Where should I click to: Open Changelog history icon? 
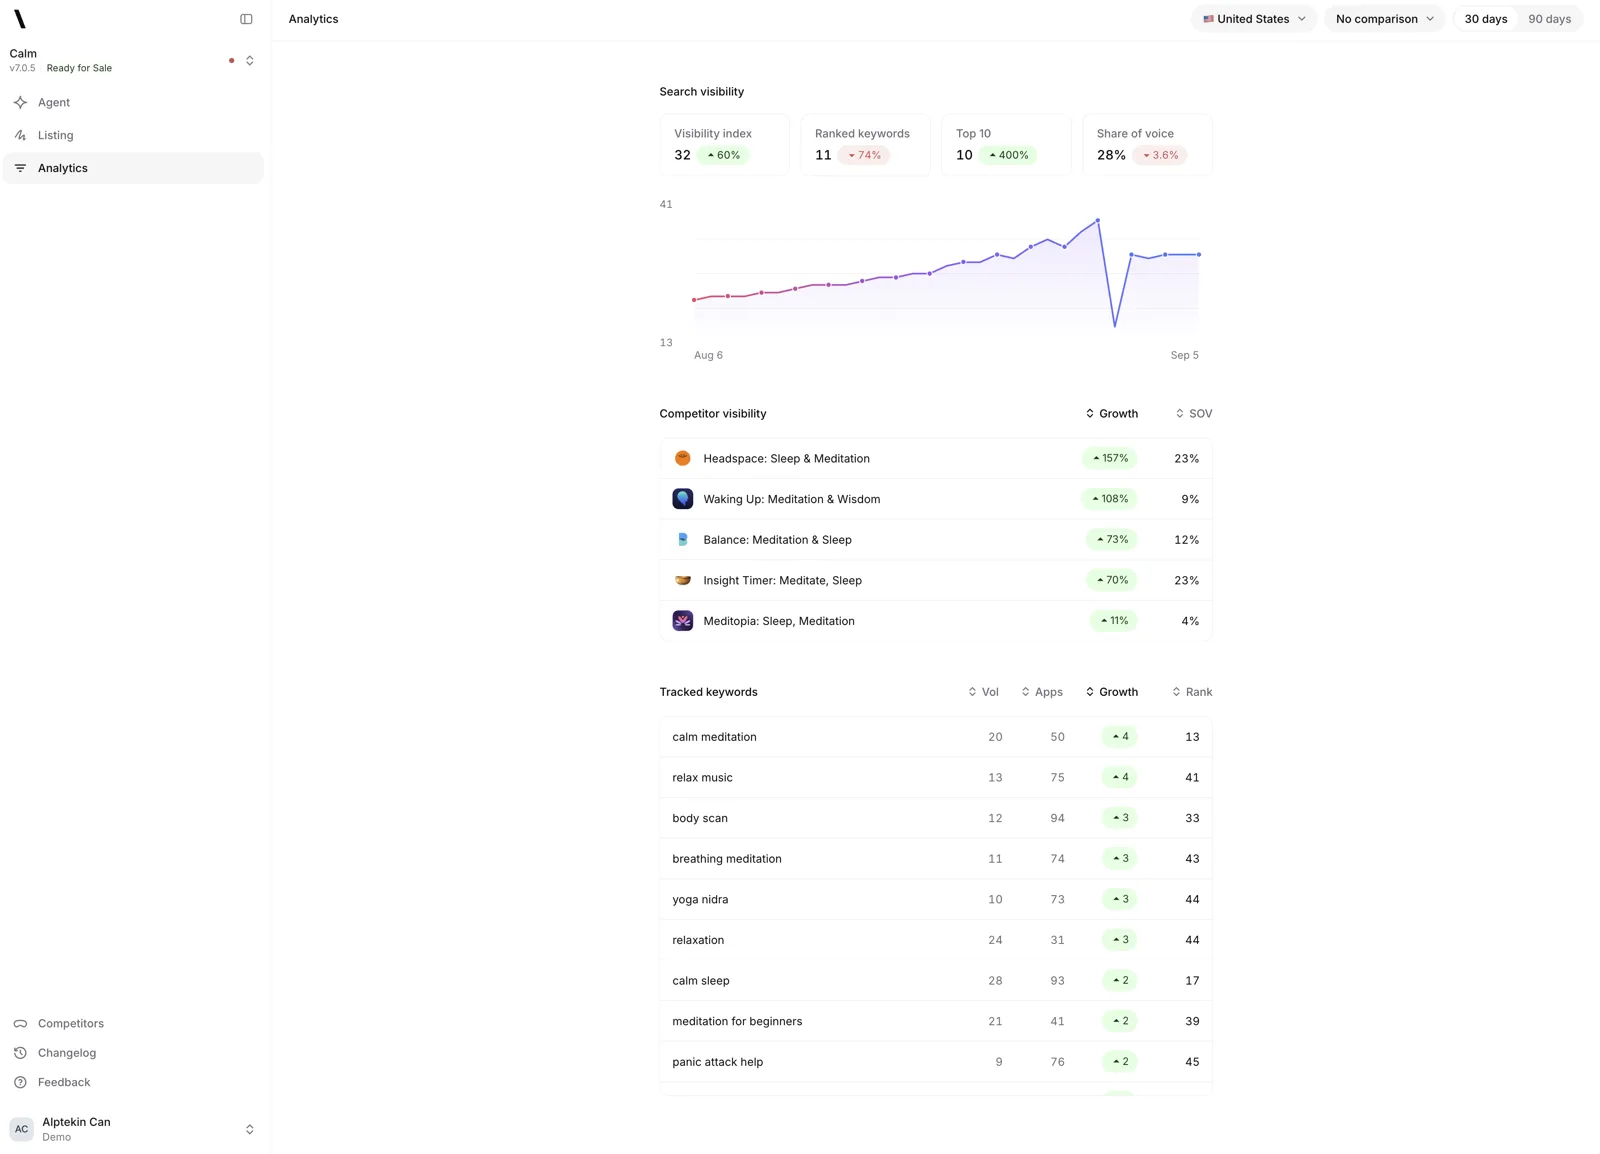click(20, 1053)
